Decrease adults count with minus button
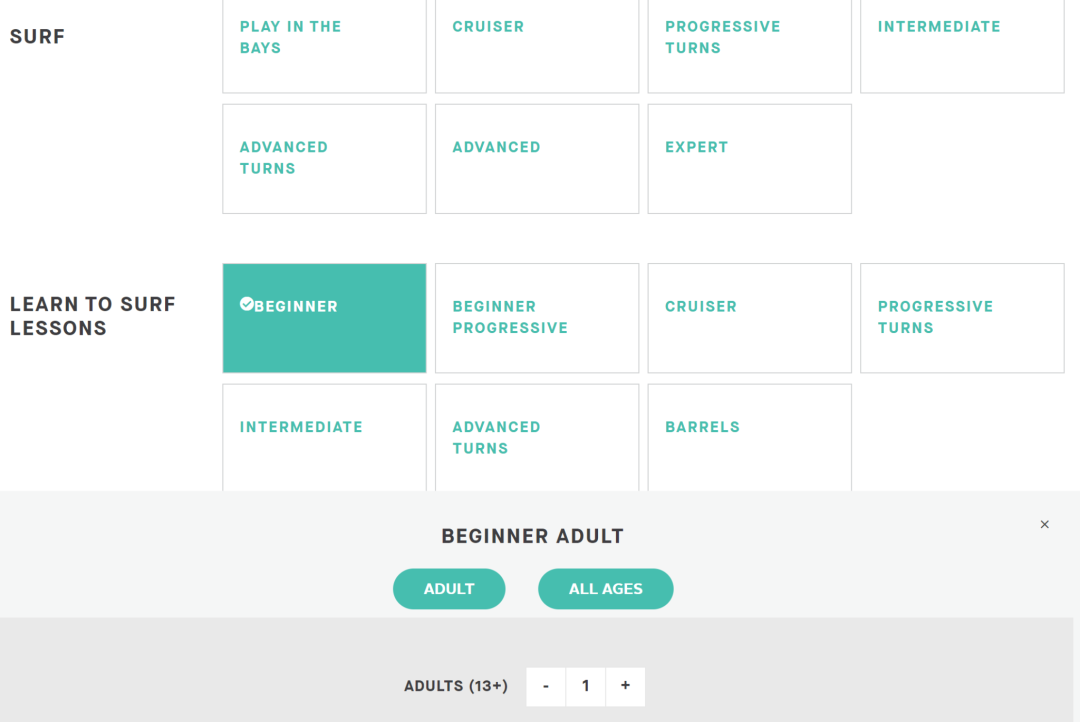Image resolution: width=1080 pixels, height=722 pixels. pyautogui.click(x=546, y=686)
